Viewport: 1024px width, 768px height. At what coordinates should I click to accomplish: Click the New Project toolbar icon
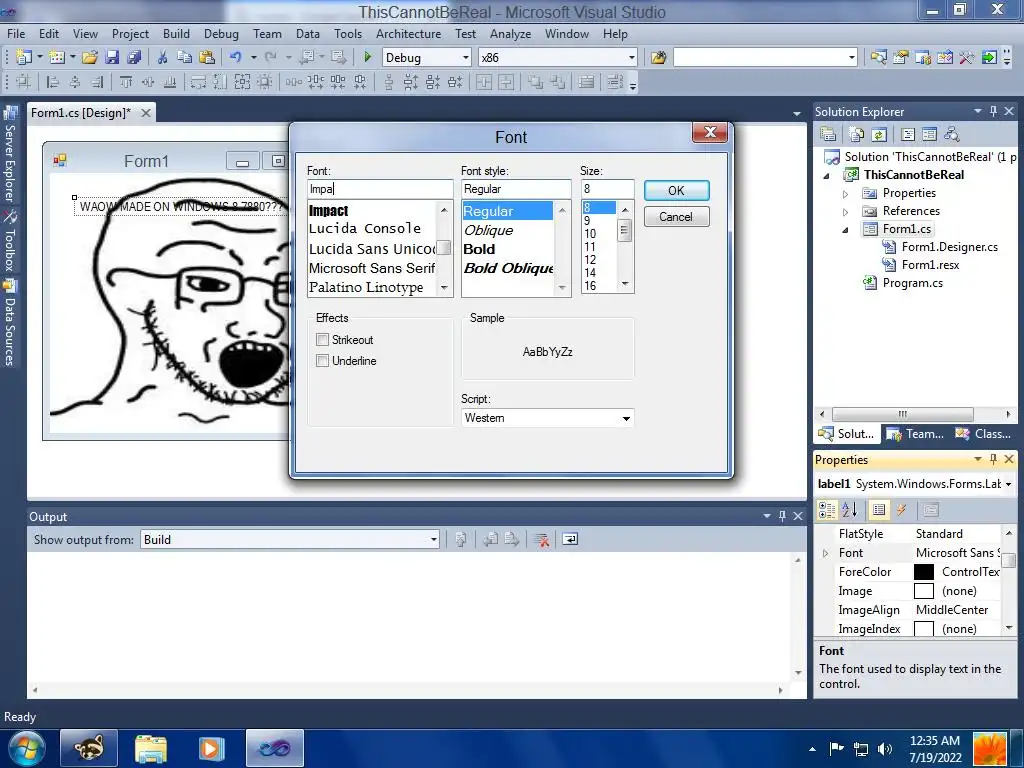[24, 57]
